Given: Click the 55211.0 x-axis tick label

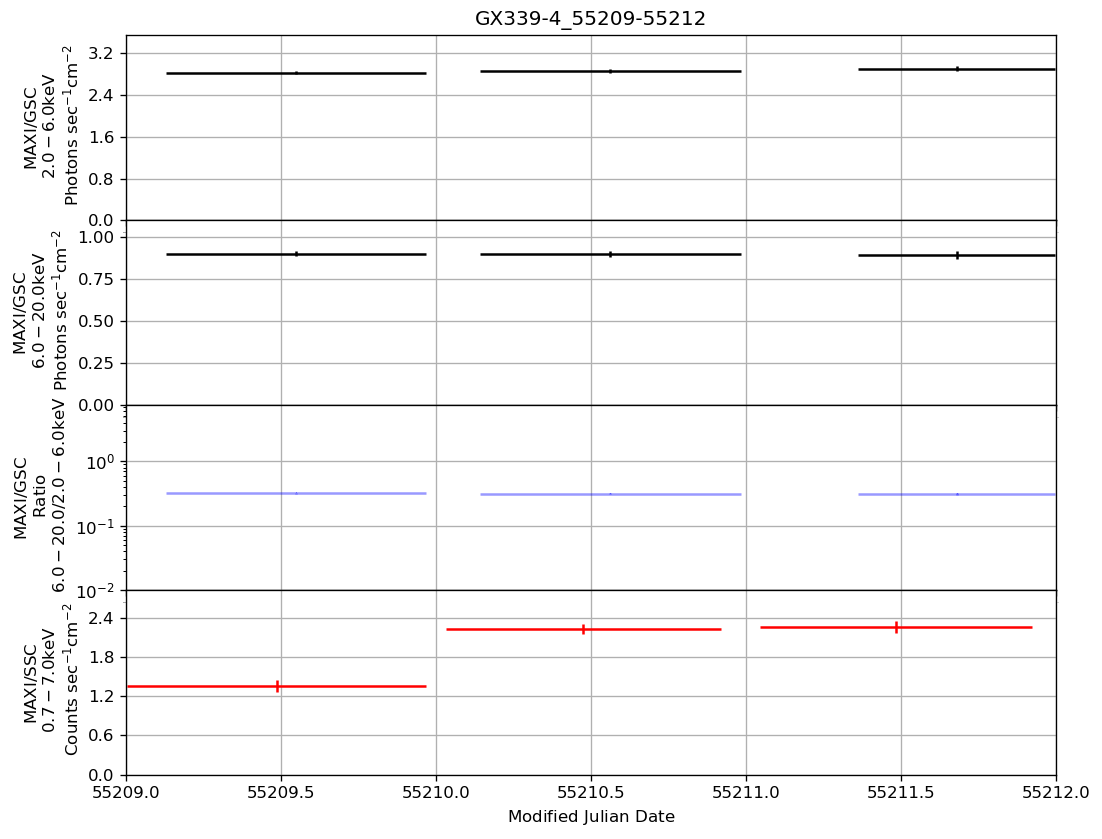Looking at the screenshot, I should coord(746,793).
